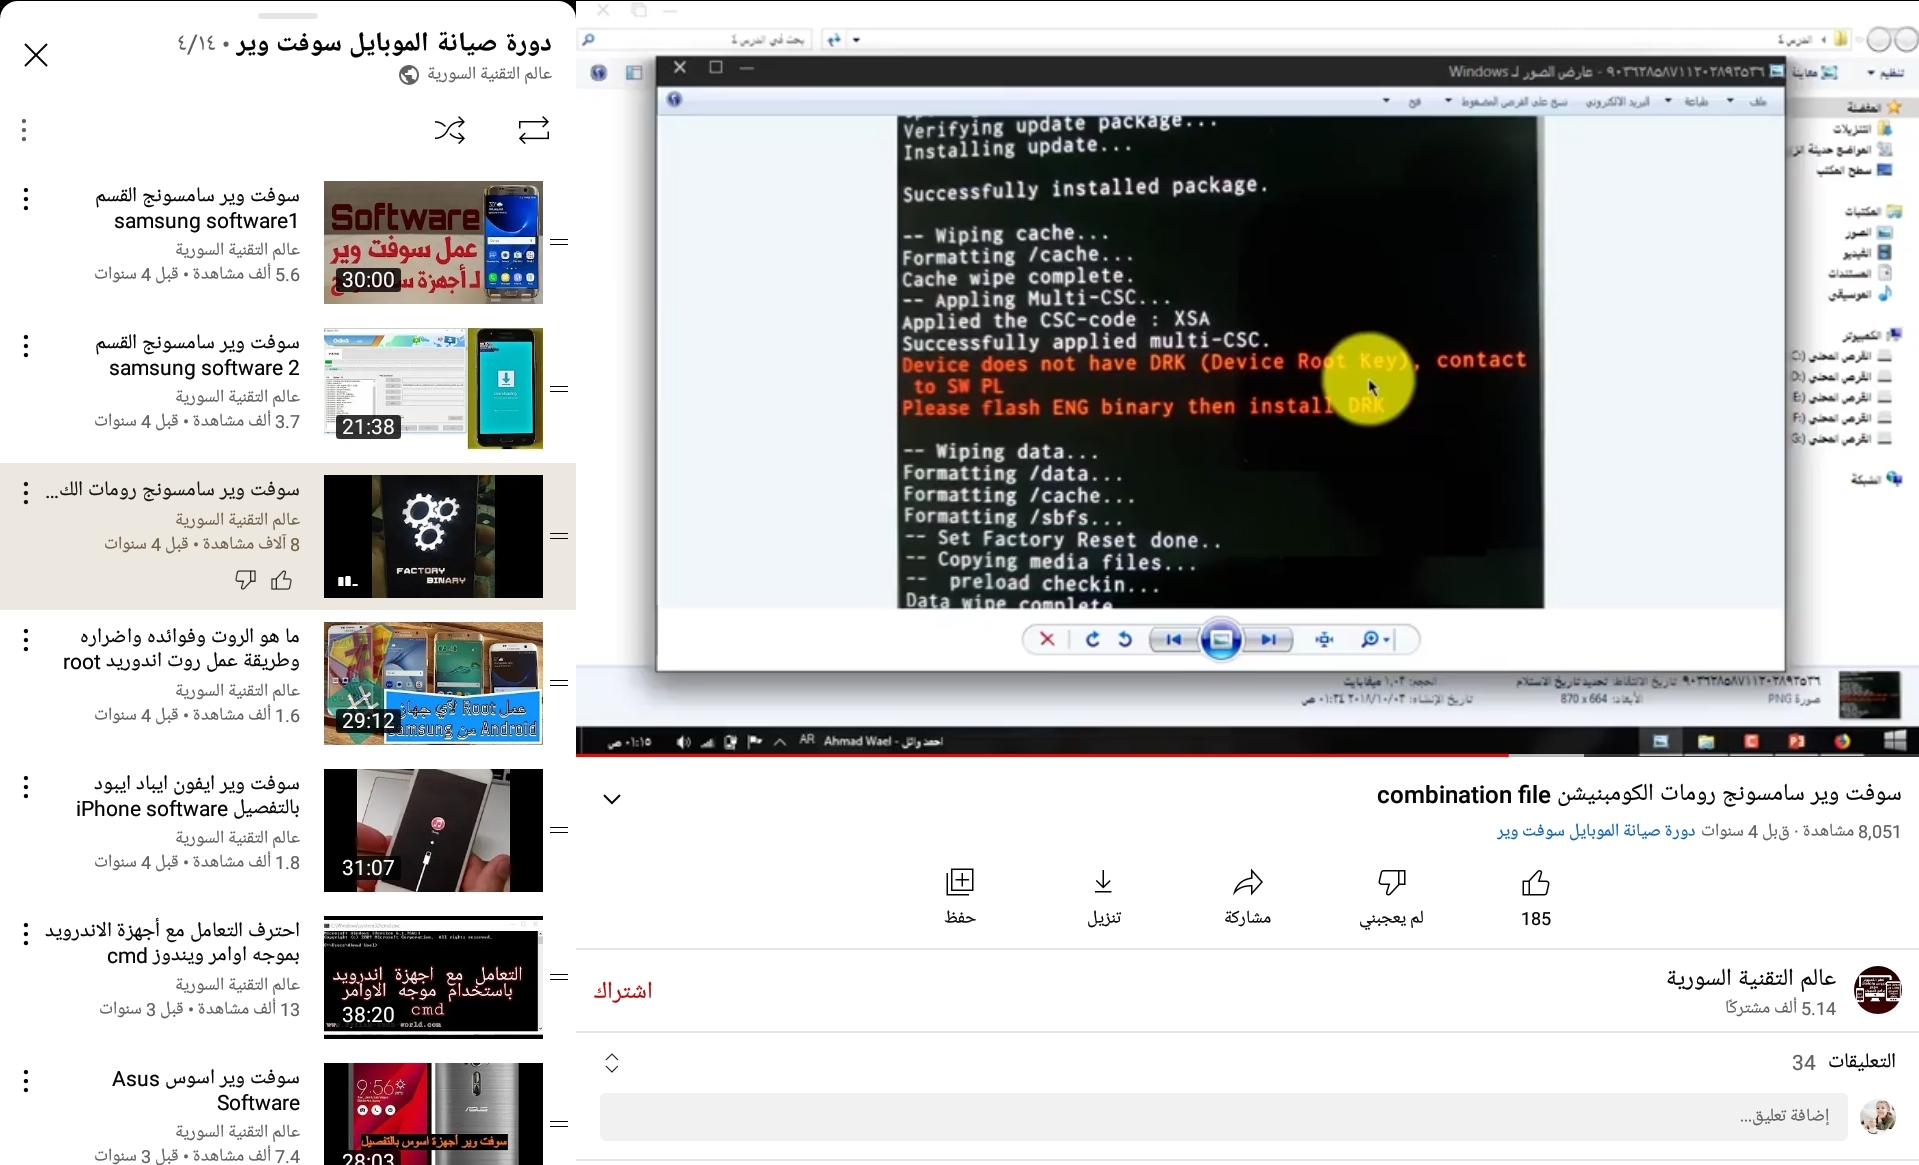
Task: Open the cmd commands 38:20 video thumbnail
Action: tap(433, 977)
